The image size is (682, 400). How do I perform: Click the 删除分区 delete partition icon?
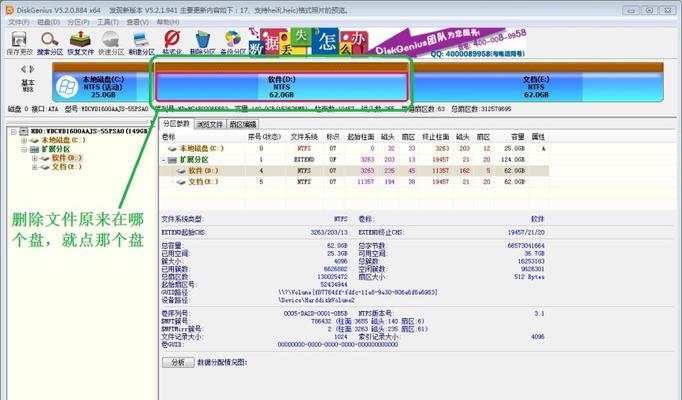202,43
